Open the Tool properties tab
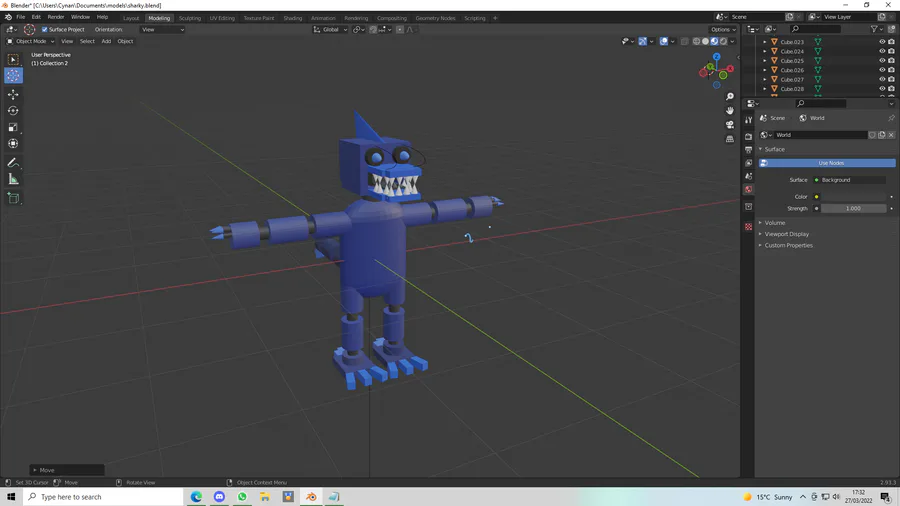900x506 pixels. coord(748,120)
